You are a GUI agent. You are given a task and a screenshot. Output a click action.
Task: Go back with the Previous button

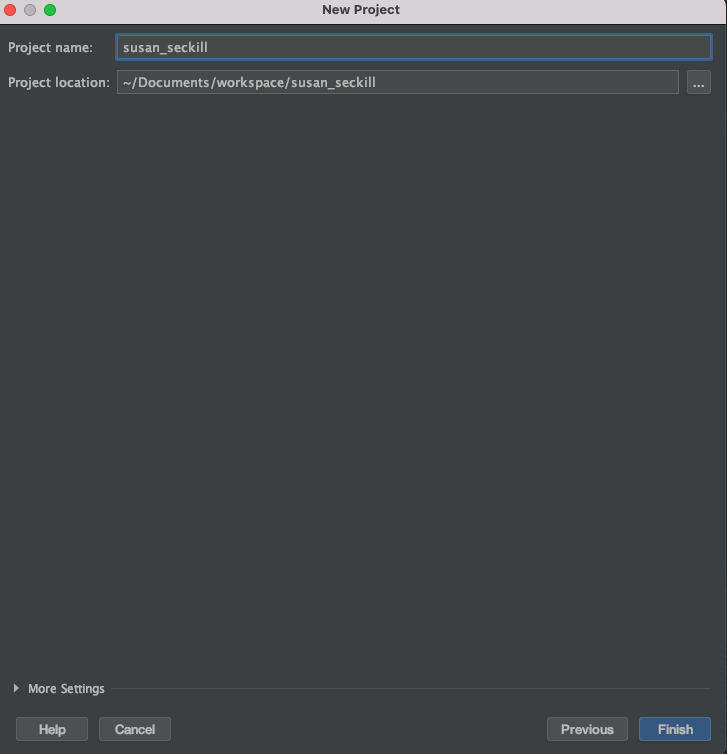587,729
